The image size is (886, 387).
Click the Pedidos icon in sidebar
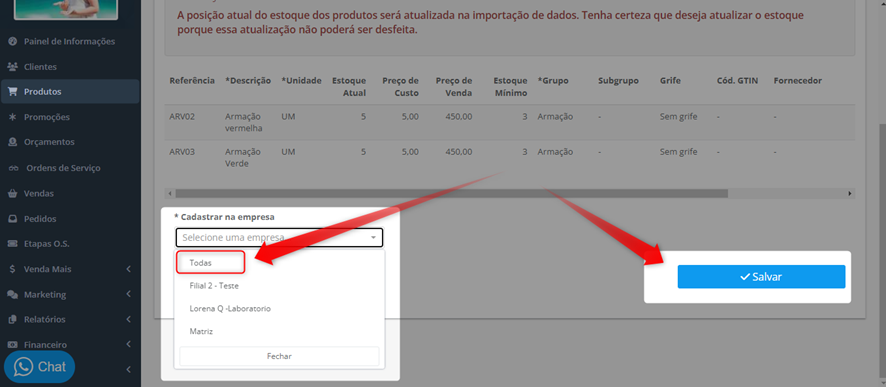click(x=12, y=219)
